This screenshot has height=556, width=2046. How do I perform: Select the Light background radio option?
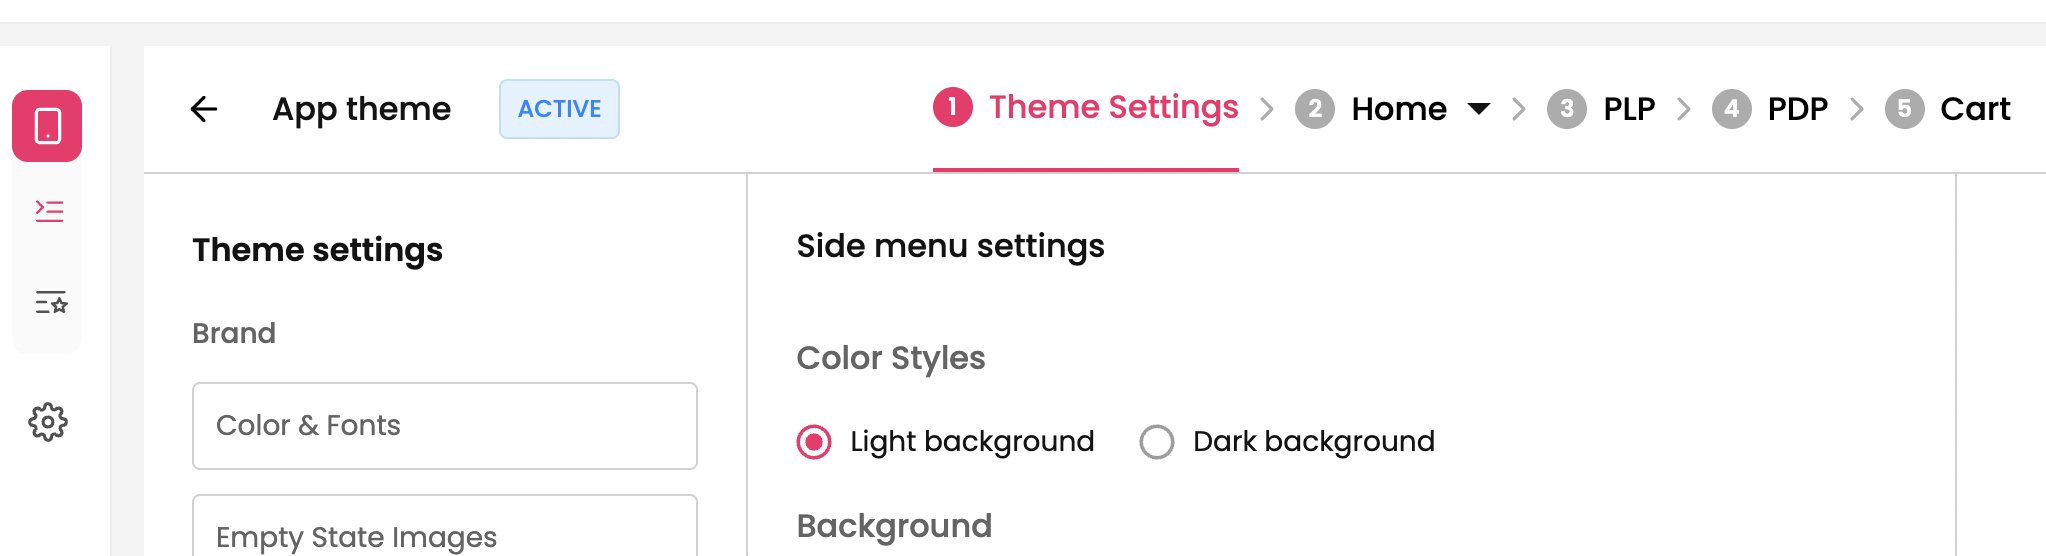(x=814, y=442)
